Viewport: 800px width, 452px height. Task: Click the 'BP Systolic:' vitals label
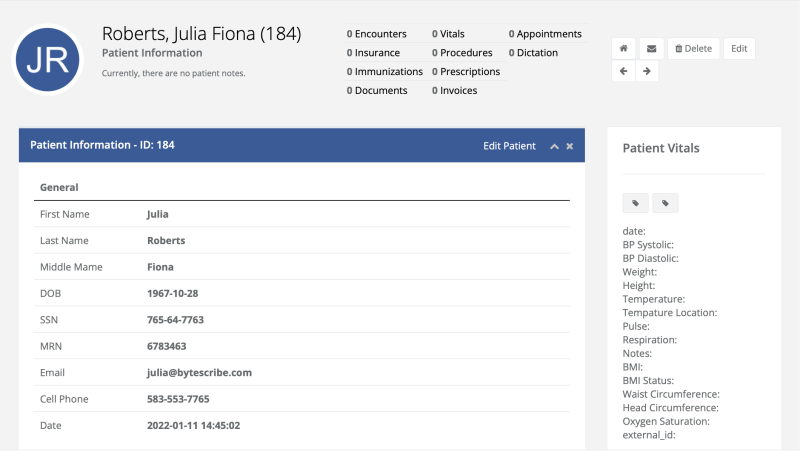click(x=648, y=245)
